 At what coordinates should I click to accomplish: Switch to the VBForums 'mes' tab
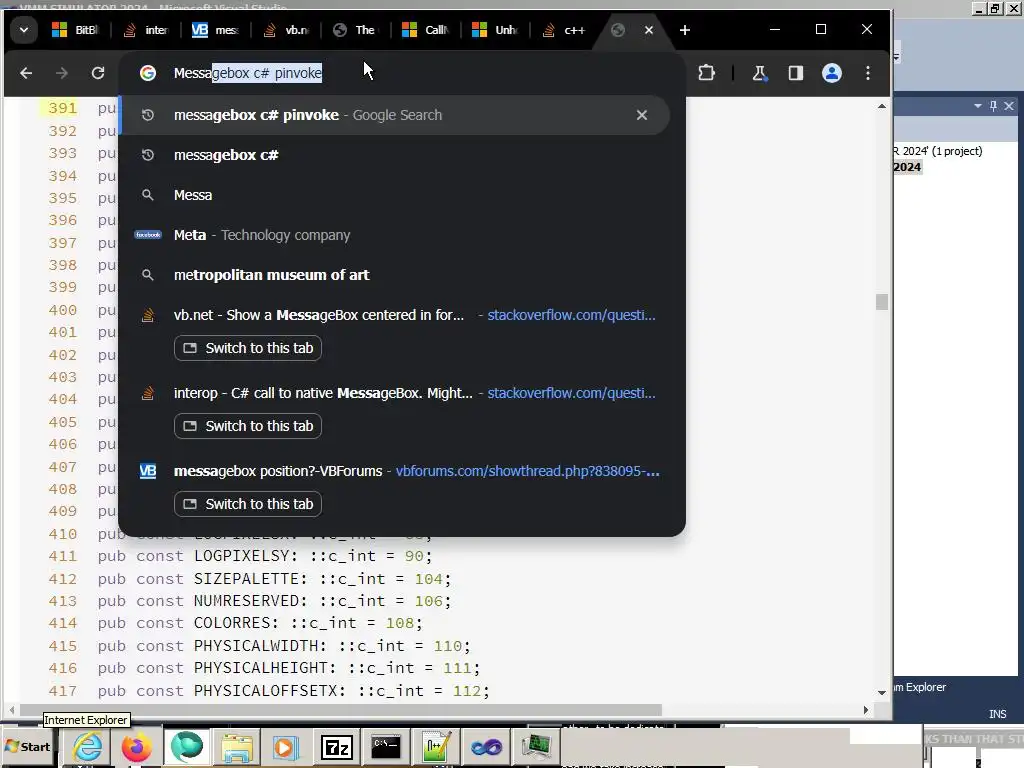(x=216, y=30)
